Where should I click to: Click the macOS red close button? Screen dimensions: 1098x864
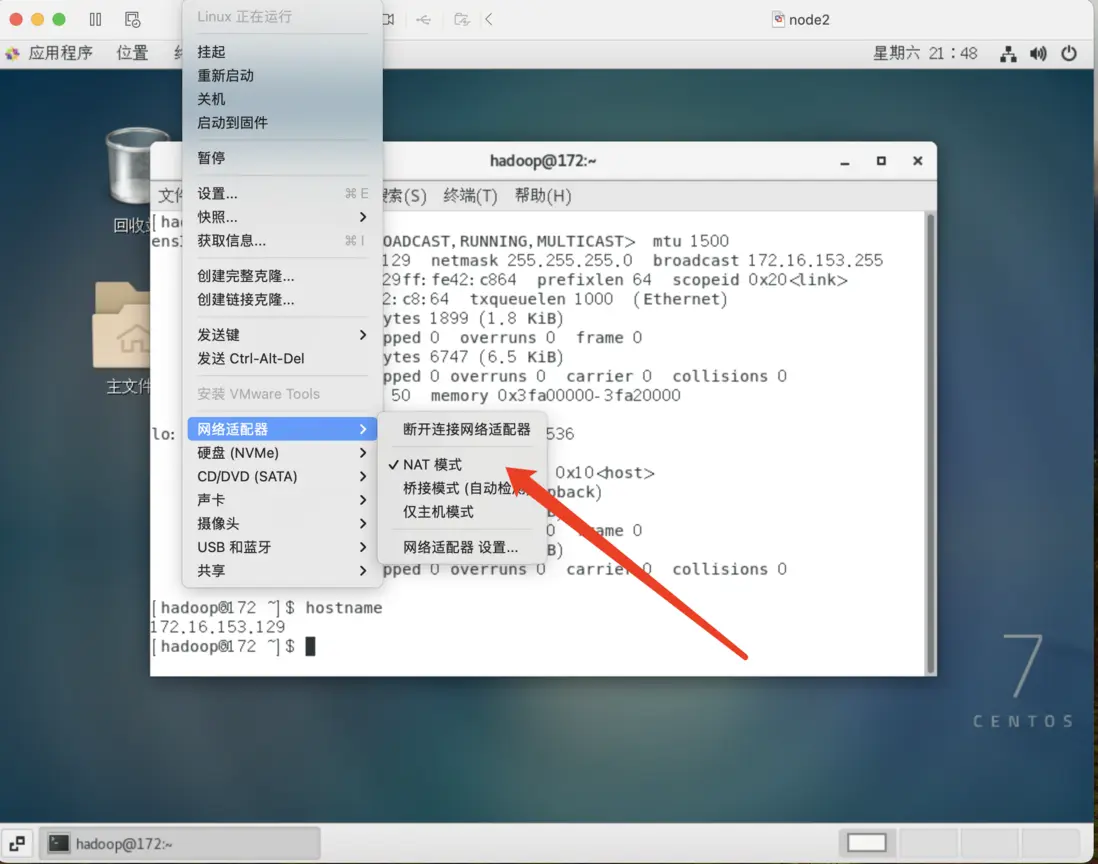(x=15, y=20)
